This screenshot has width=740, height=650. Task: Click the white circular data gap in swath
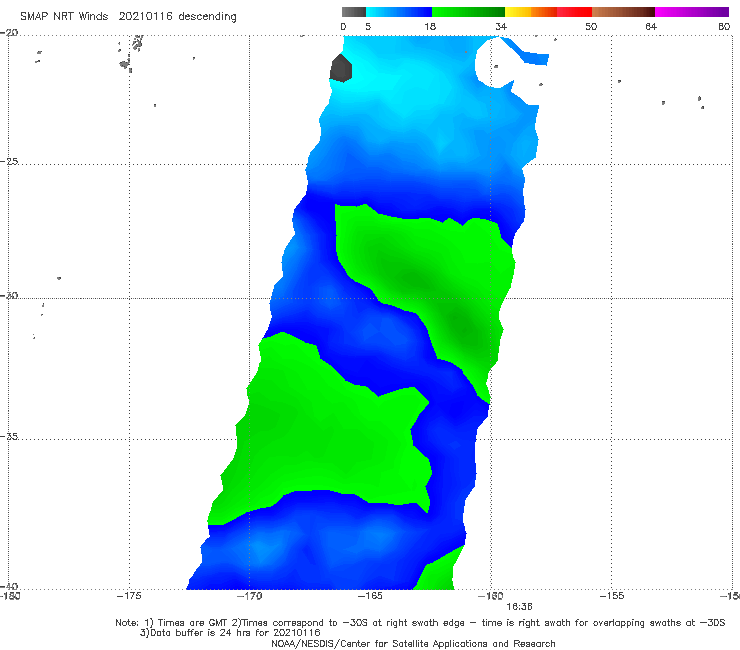click(x=493, y=64)
